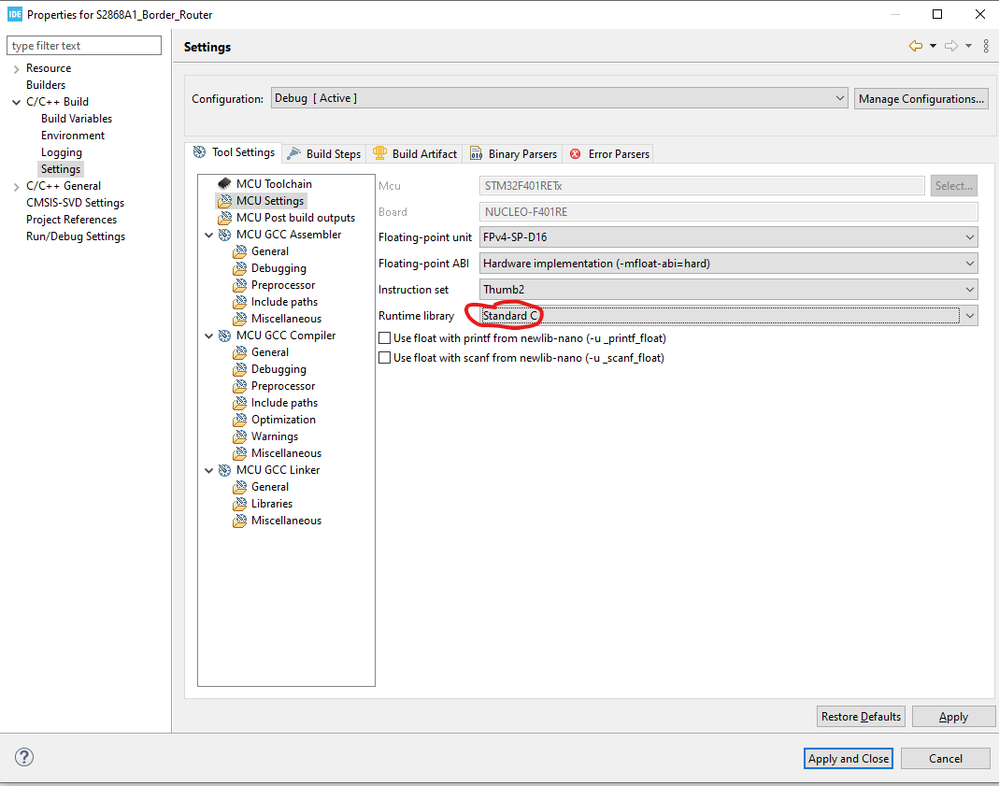999x786 pixels.
Task: Select Linker Miscellaneous tree item
Action: point(286,520)
